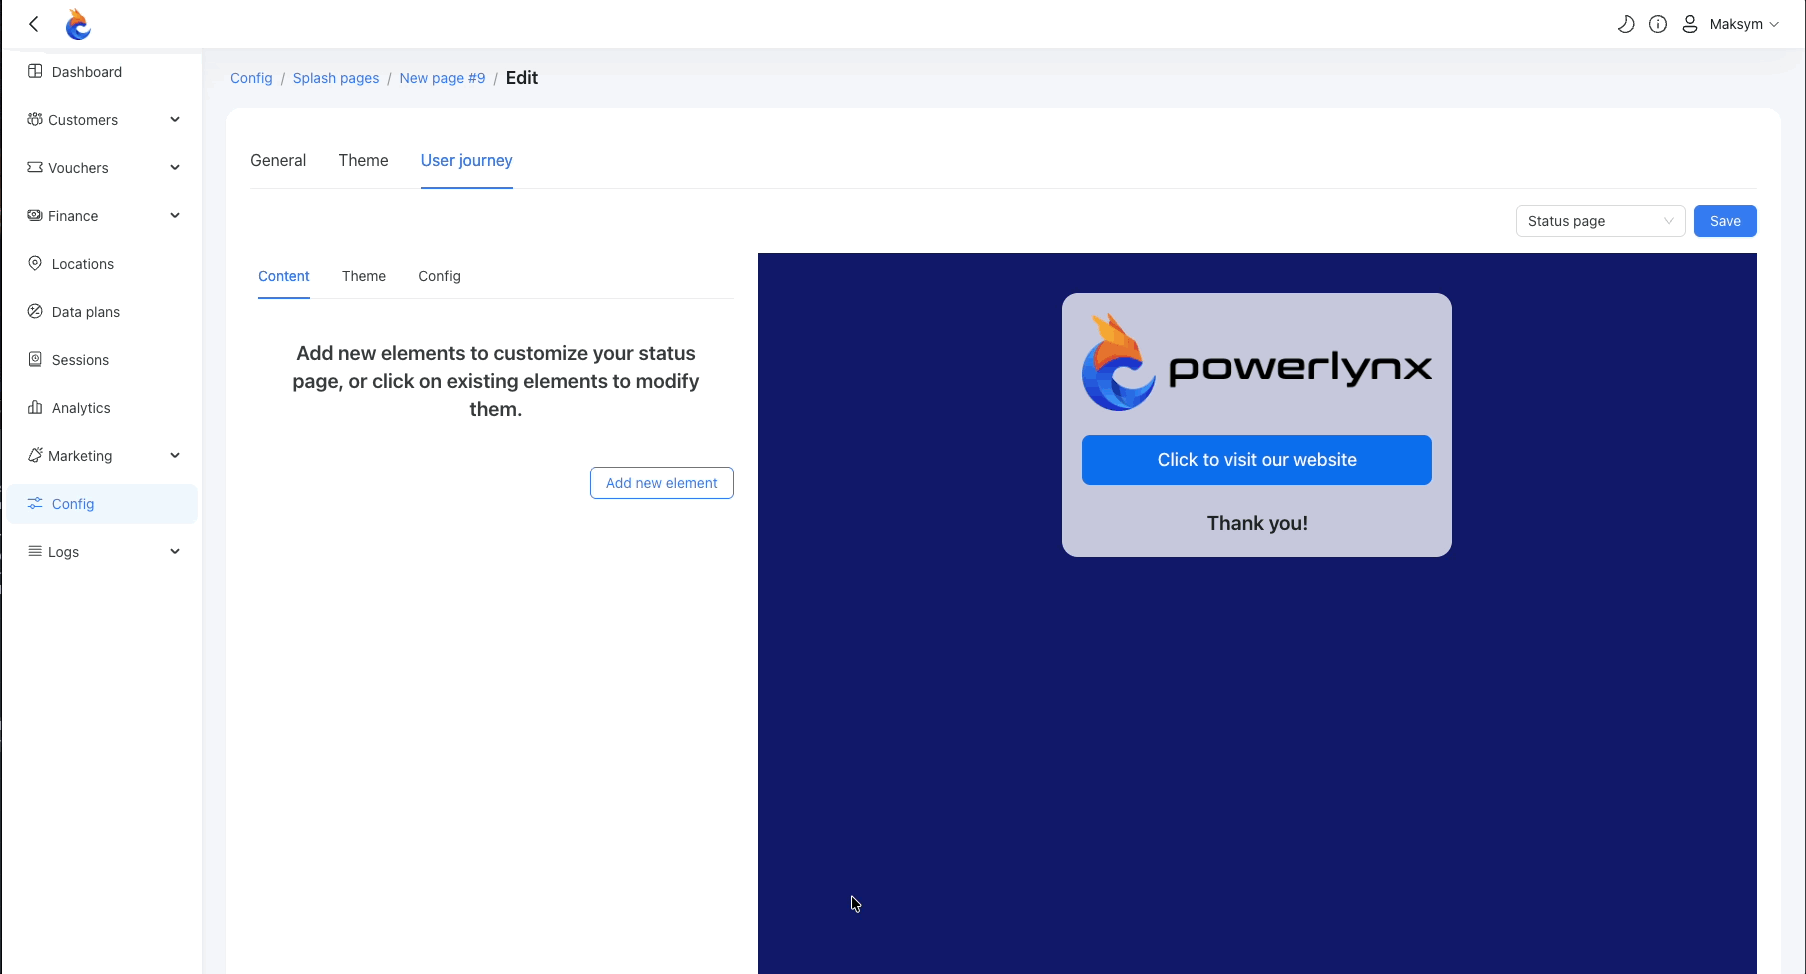Screen dimensions: 1806x974
Task: Click the Sessions sidebar icon
Action: pos(35,360)
